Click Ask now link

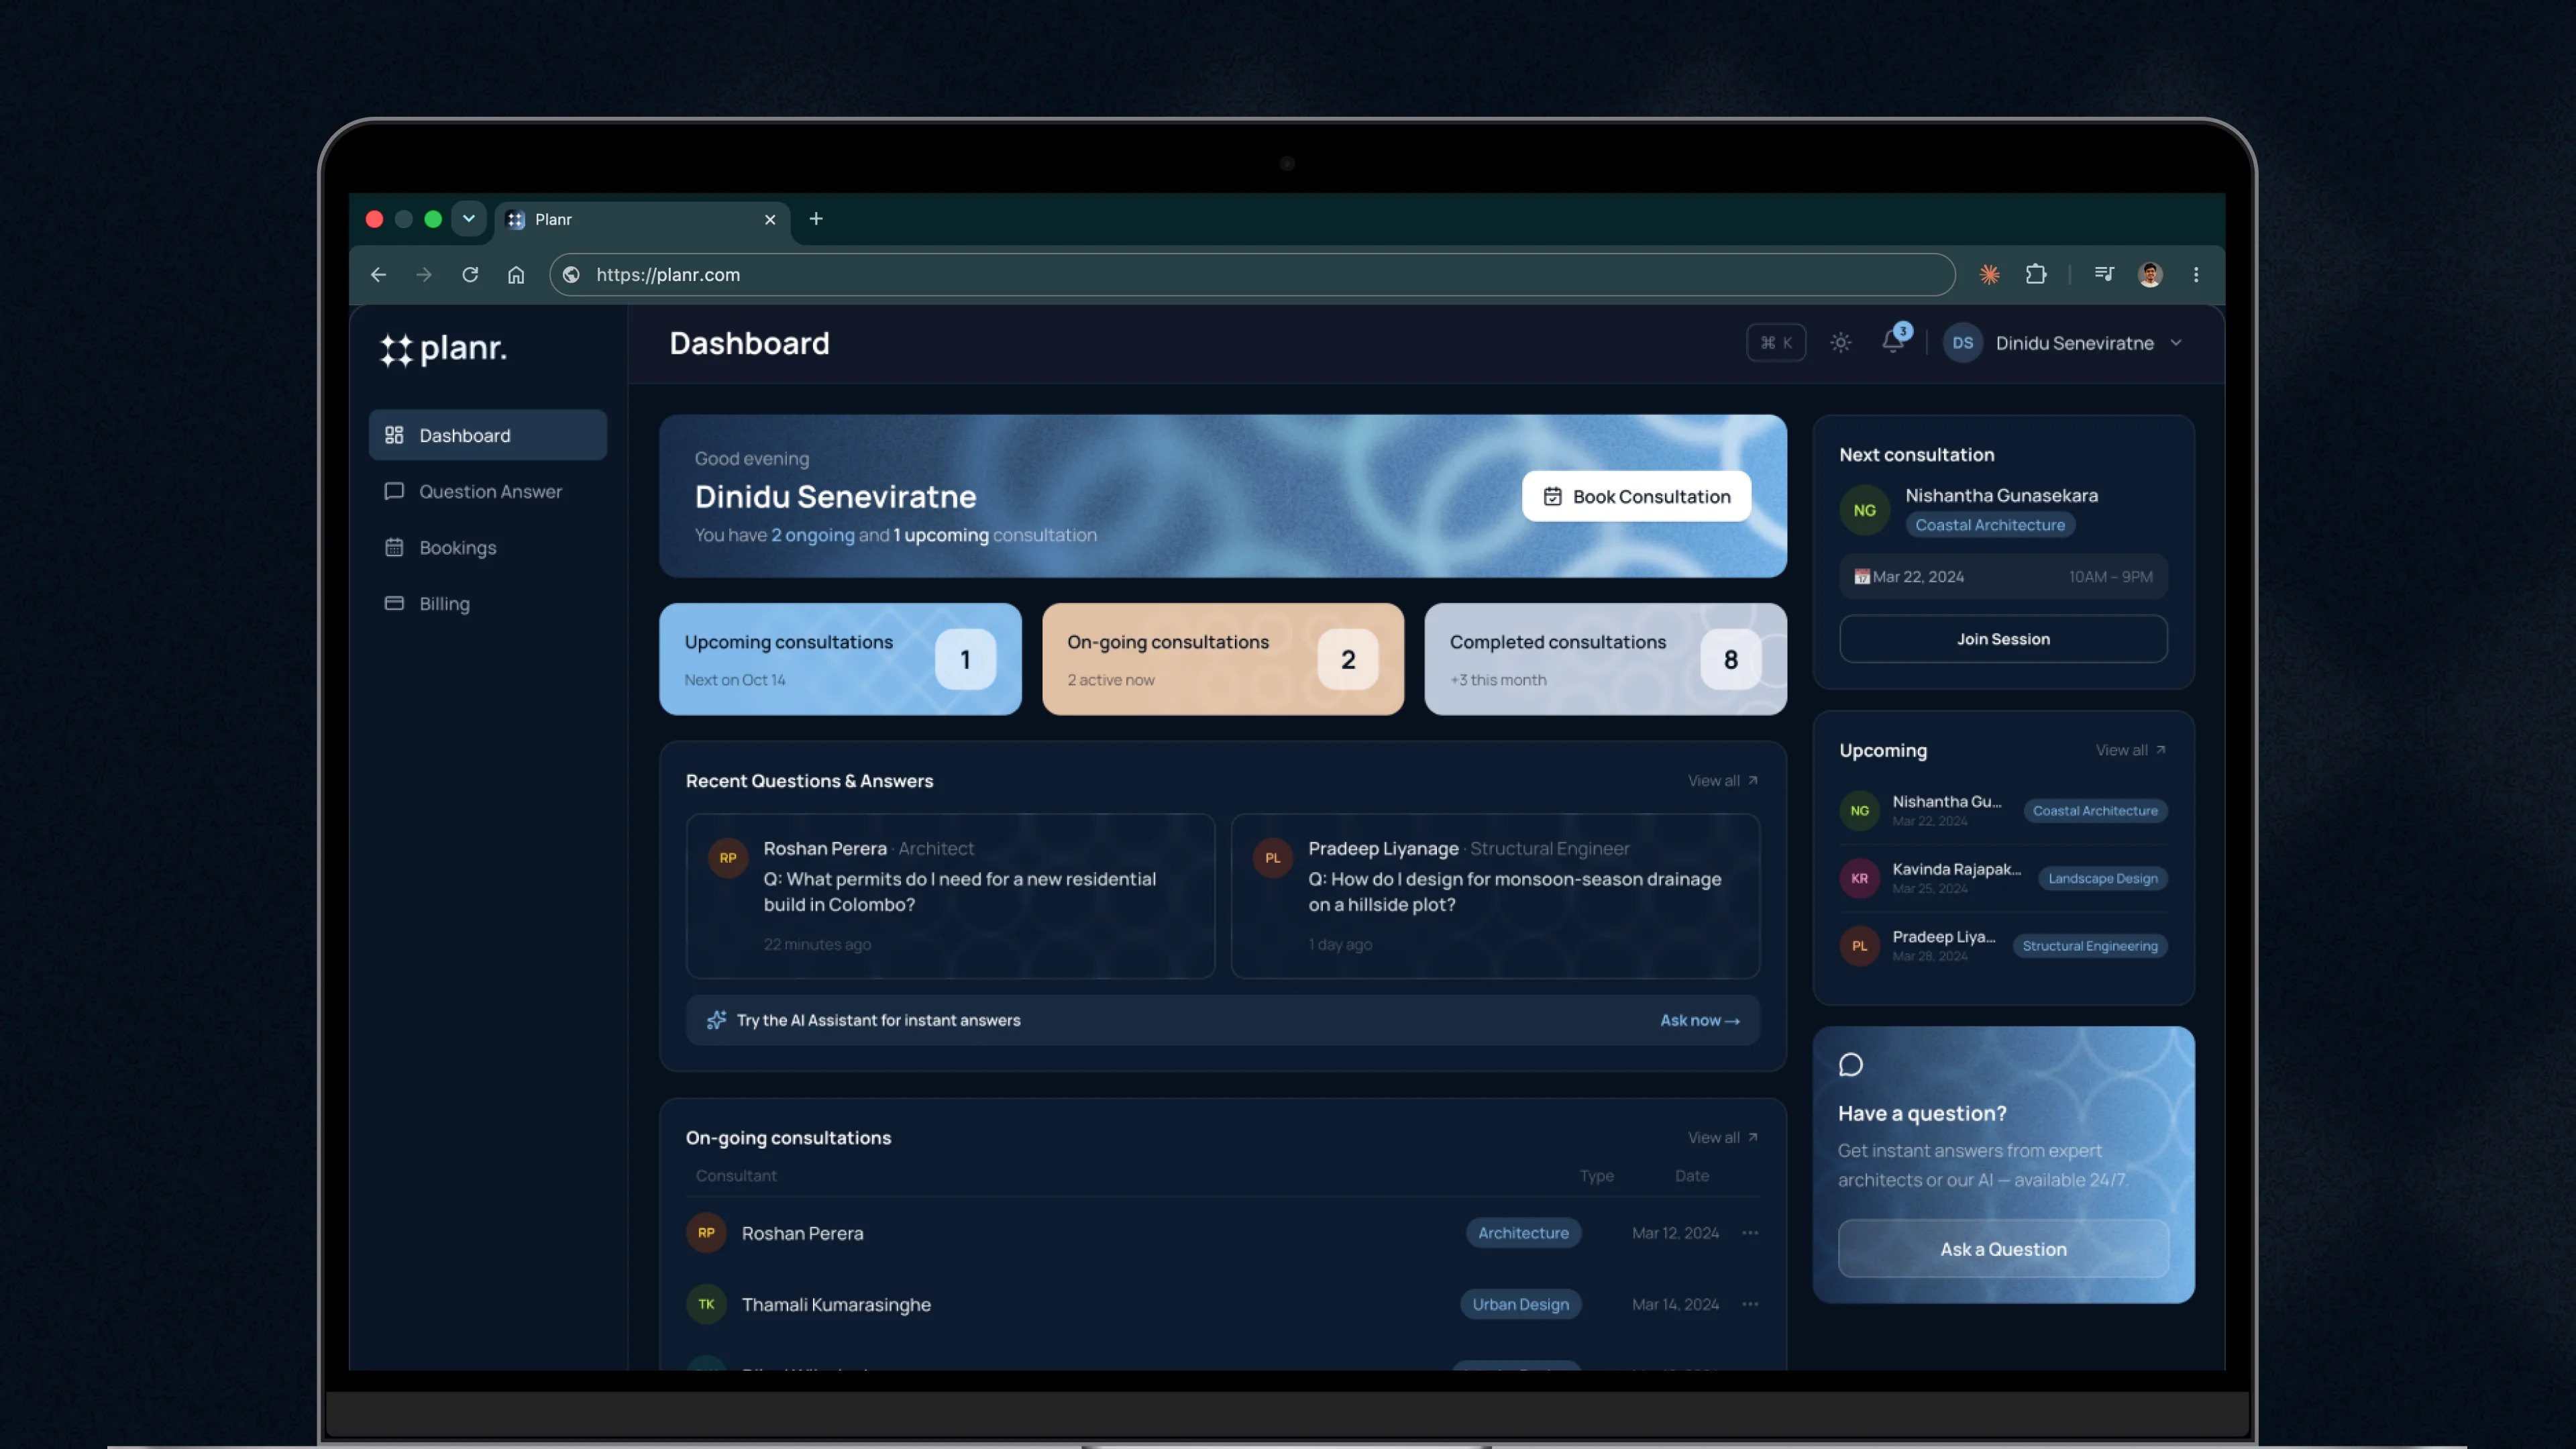[1700, 1020]
